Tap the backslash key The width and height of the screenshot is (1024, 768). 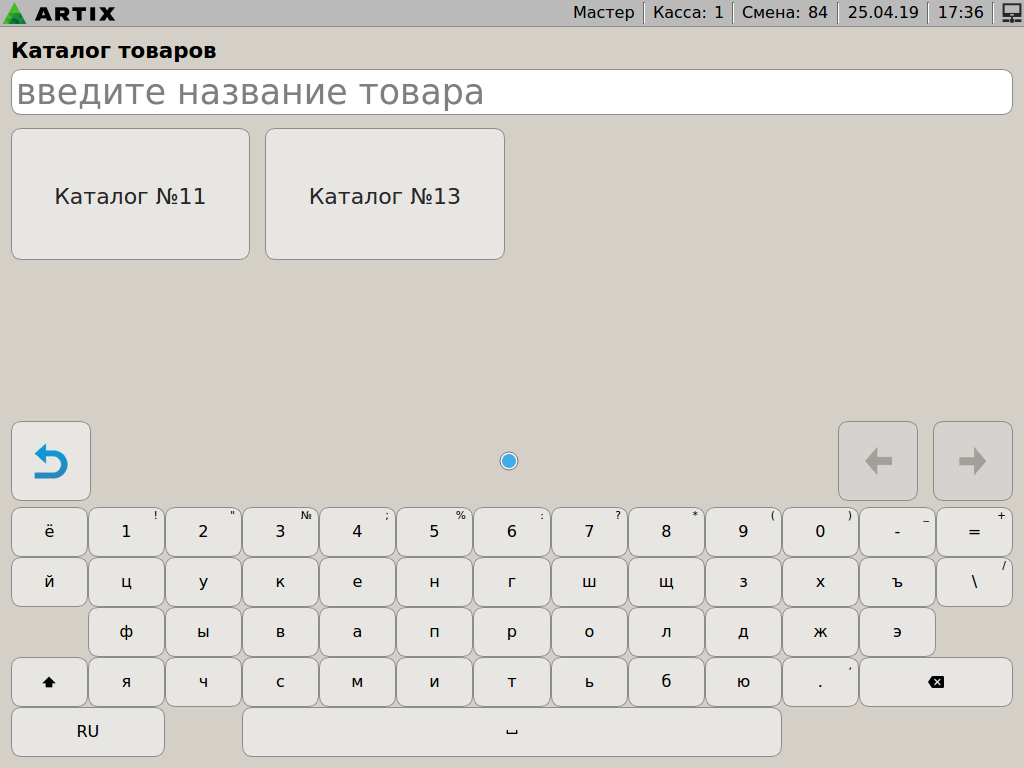[974, 582]
